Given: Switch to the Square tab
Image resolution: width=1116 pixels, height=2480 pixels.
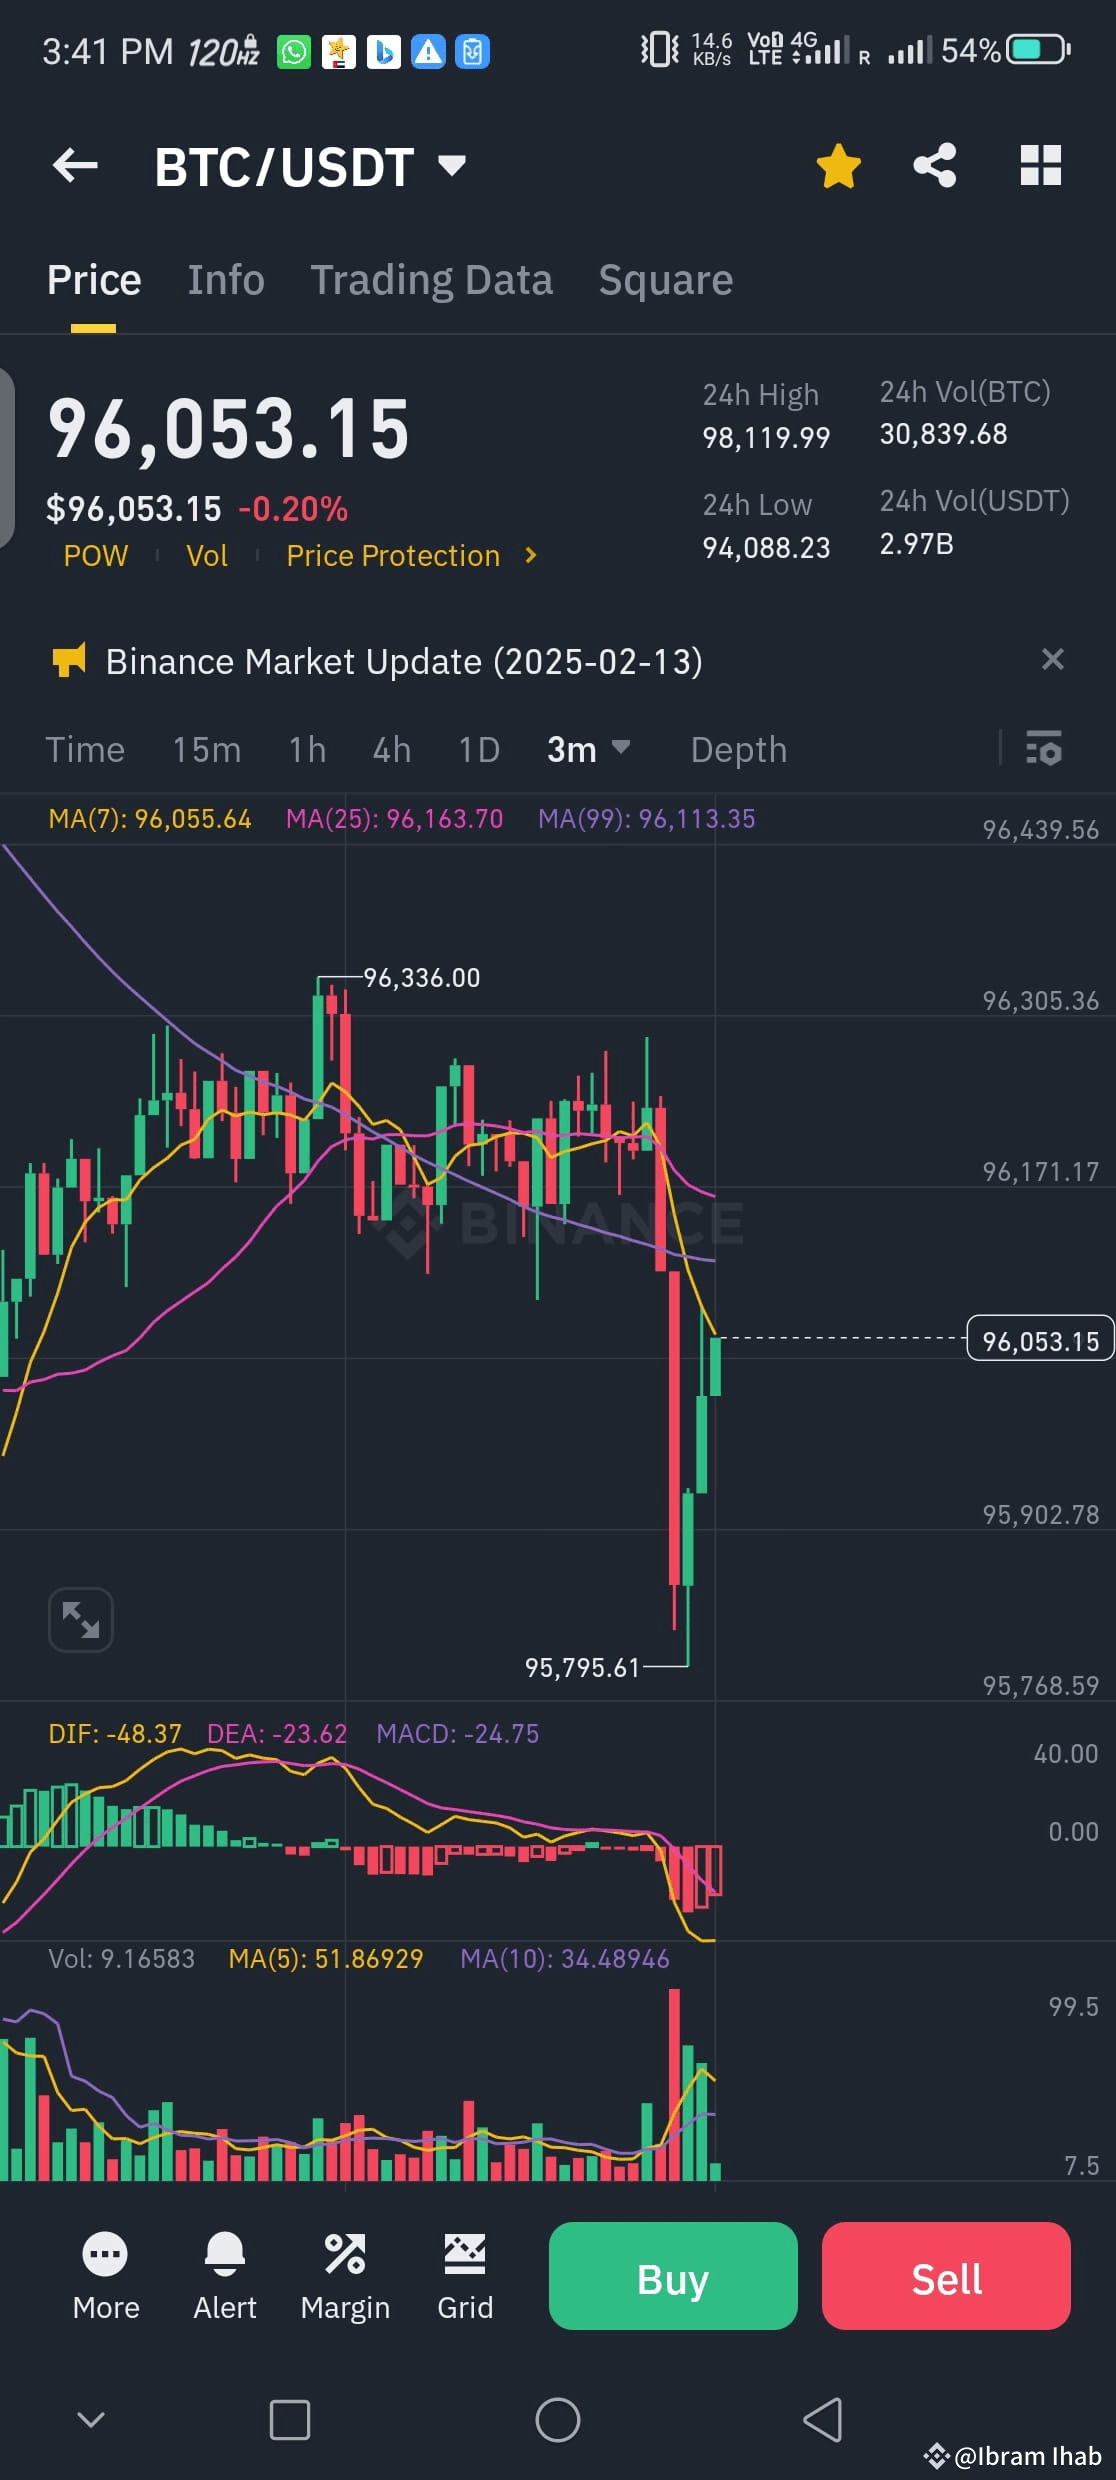Looking at the screenshot, I should pos(665,280).
